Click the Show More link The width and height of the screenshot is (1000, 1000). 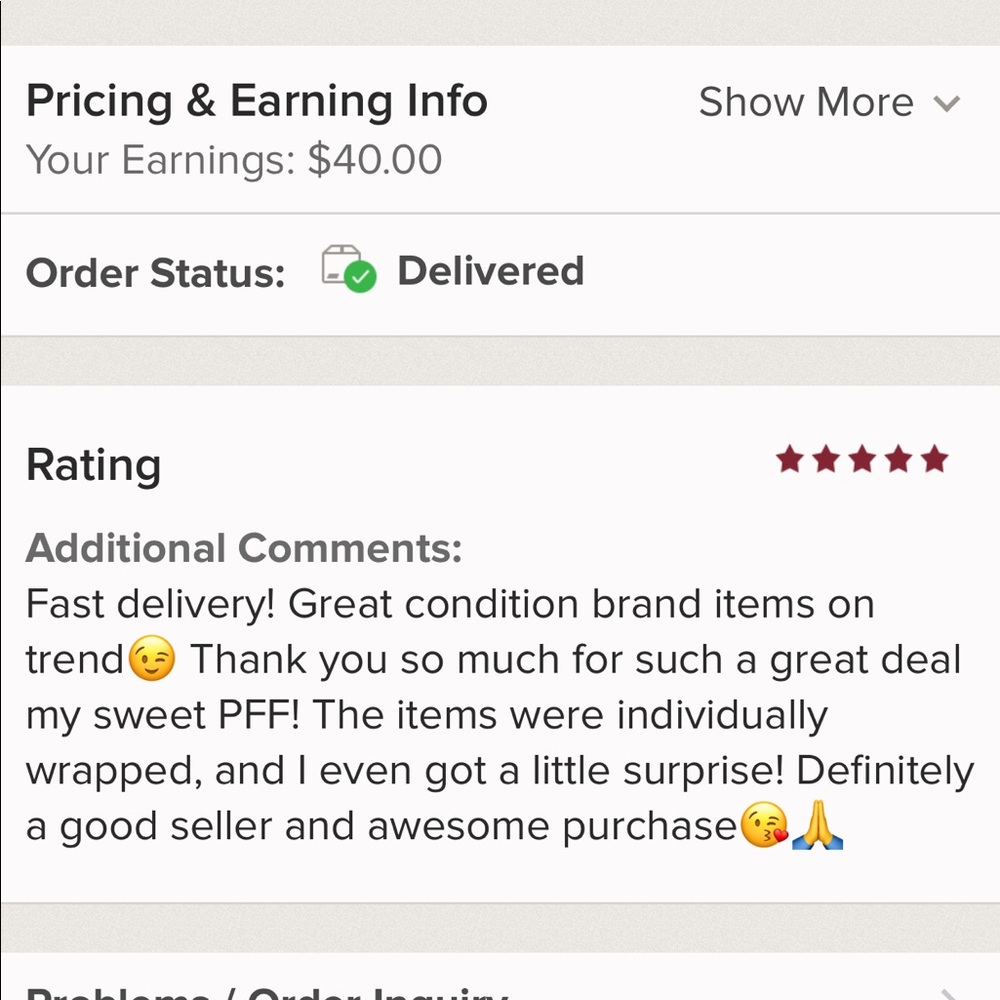tap(807, 101)
